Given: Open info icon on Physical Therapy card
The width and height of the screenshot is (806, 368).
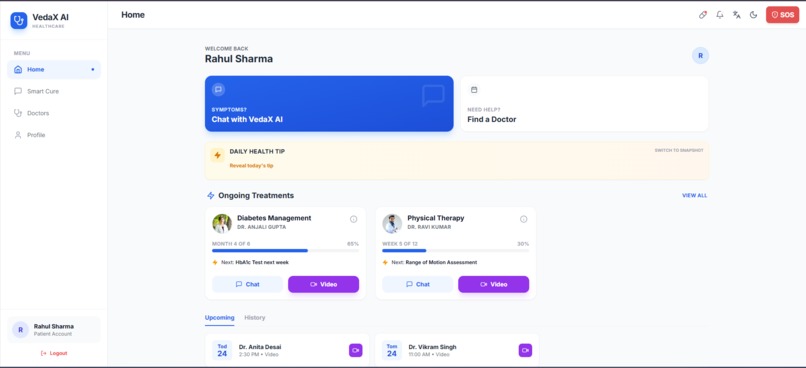Looking at the screenshot, I should click(x=524, y=219).
